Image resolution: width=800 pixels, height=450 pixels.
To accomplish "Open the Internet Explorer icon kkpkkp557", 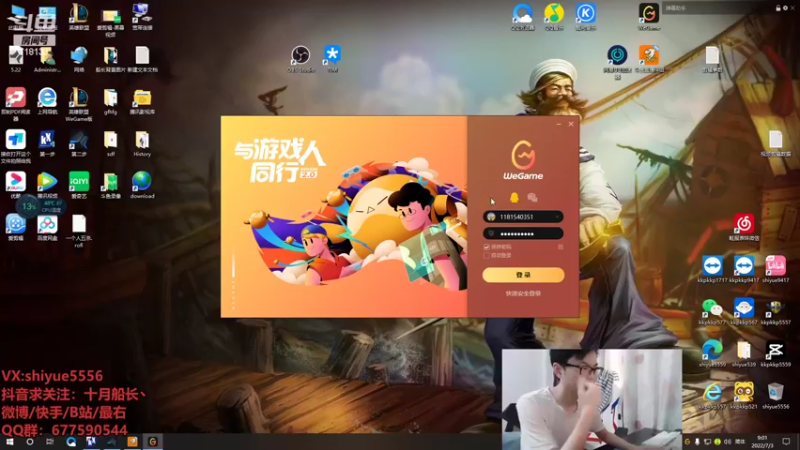I will tap(712, 396).
